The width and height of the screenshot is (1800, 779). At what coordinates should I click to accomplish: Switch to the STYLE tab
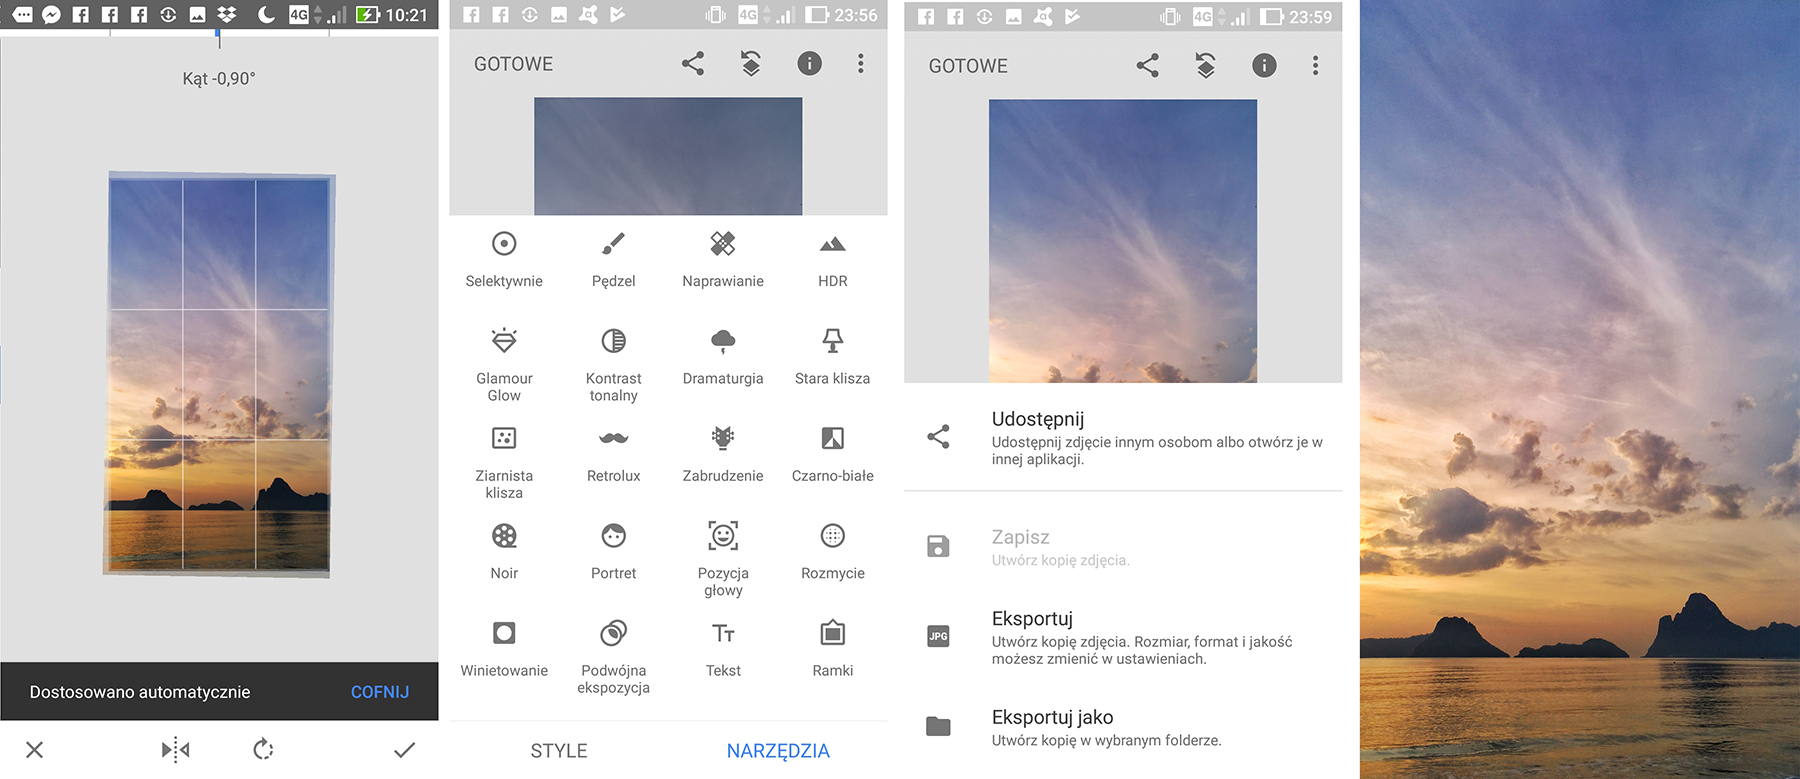pyautogui.click(x=559, y=751)
